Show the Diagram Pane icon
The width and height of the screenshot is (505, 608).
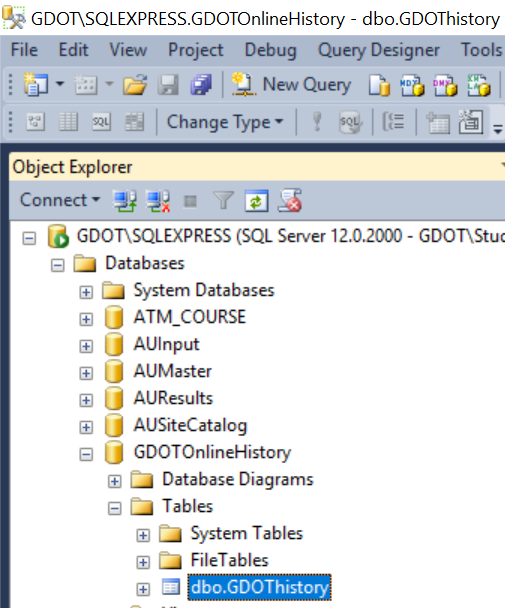click(x=35, y=122)
